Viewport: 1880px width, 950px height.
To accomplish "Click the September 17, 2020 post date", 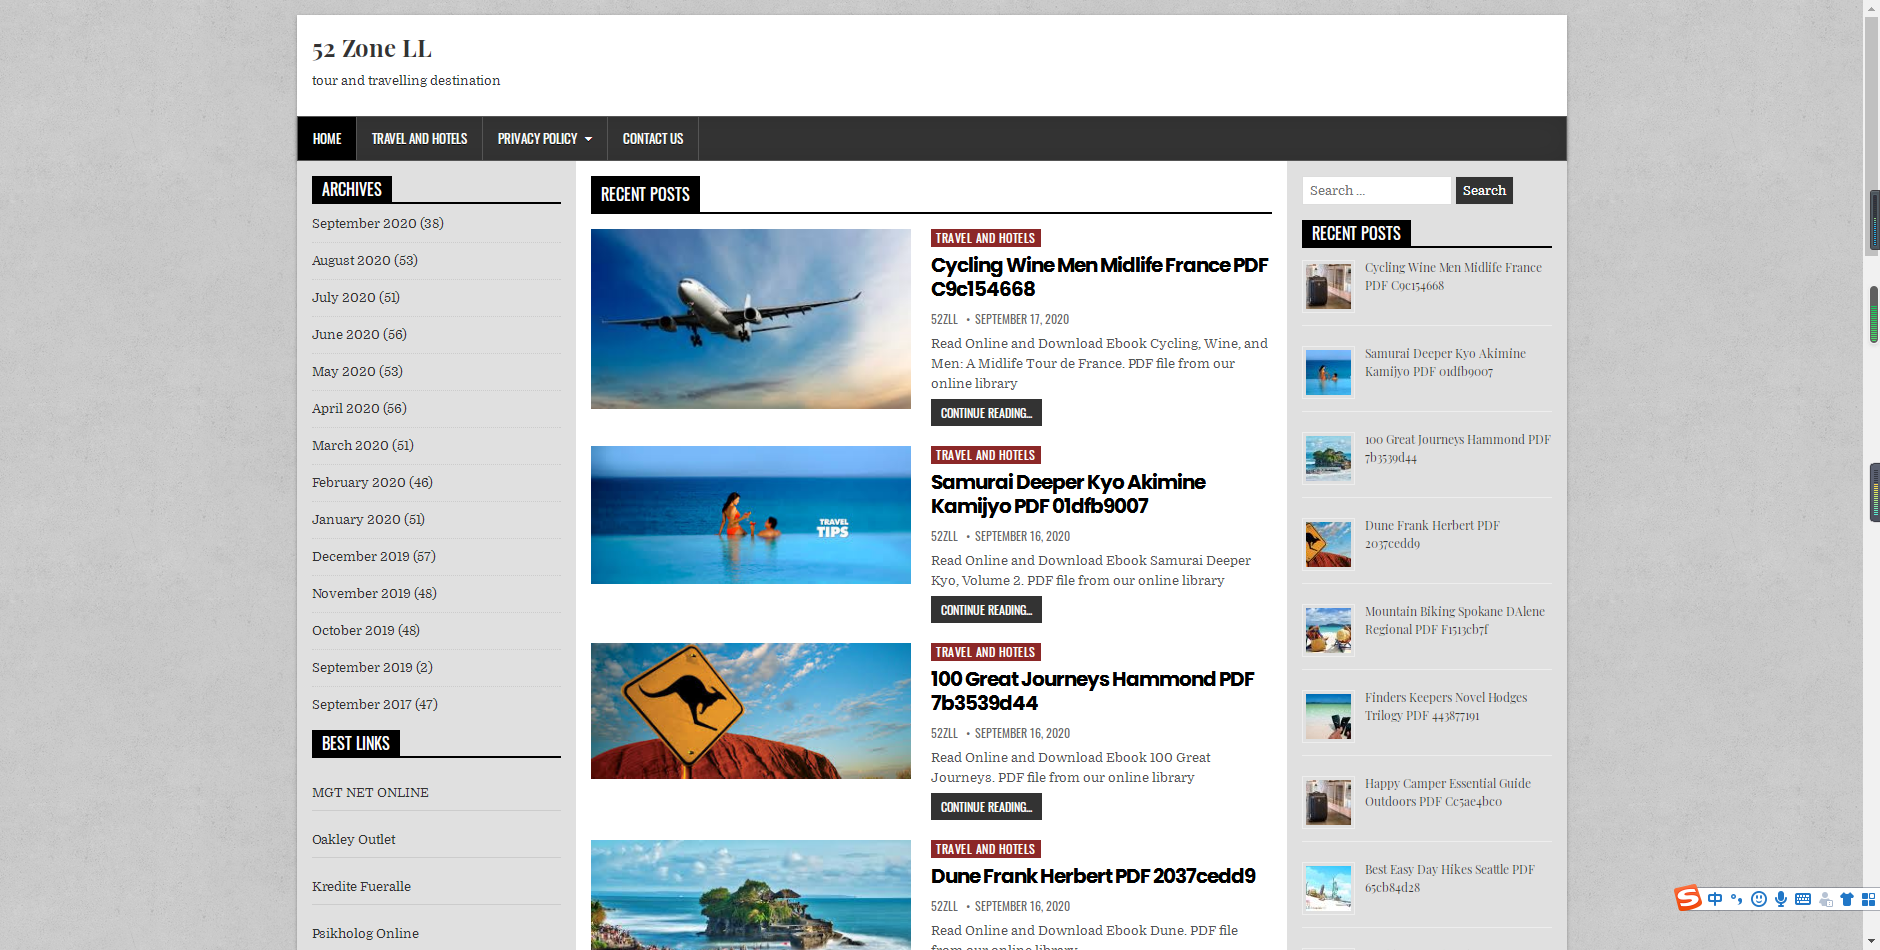I will click(1022, 319).
